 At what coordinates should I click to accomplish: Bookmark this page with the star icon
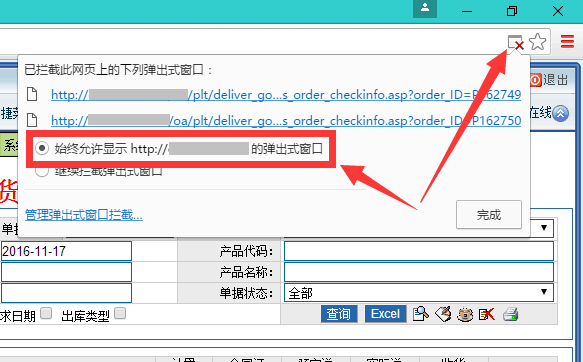[x=538, y=42]
